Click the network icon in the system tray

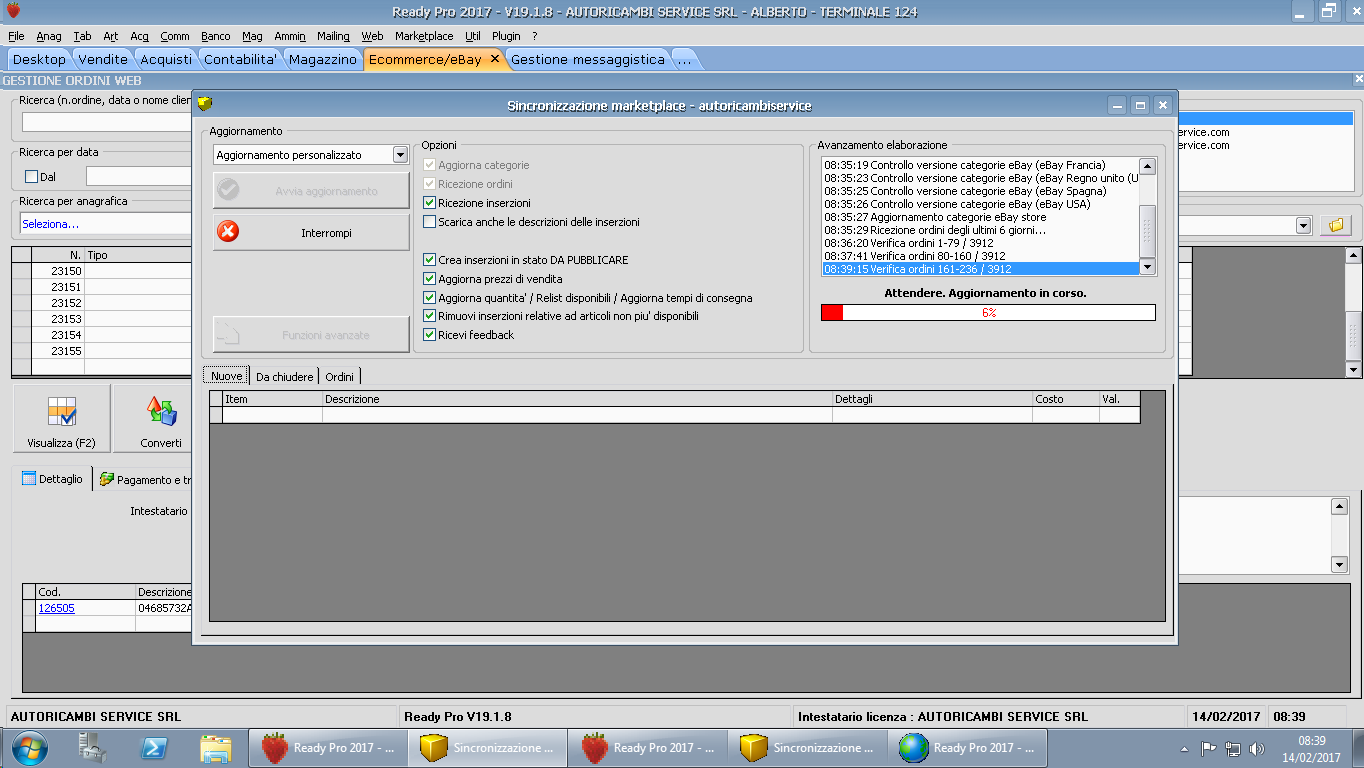pyautogui.click(x=1233, y=749)
